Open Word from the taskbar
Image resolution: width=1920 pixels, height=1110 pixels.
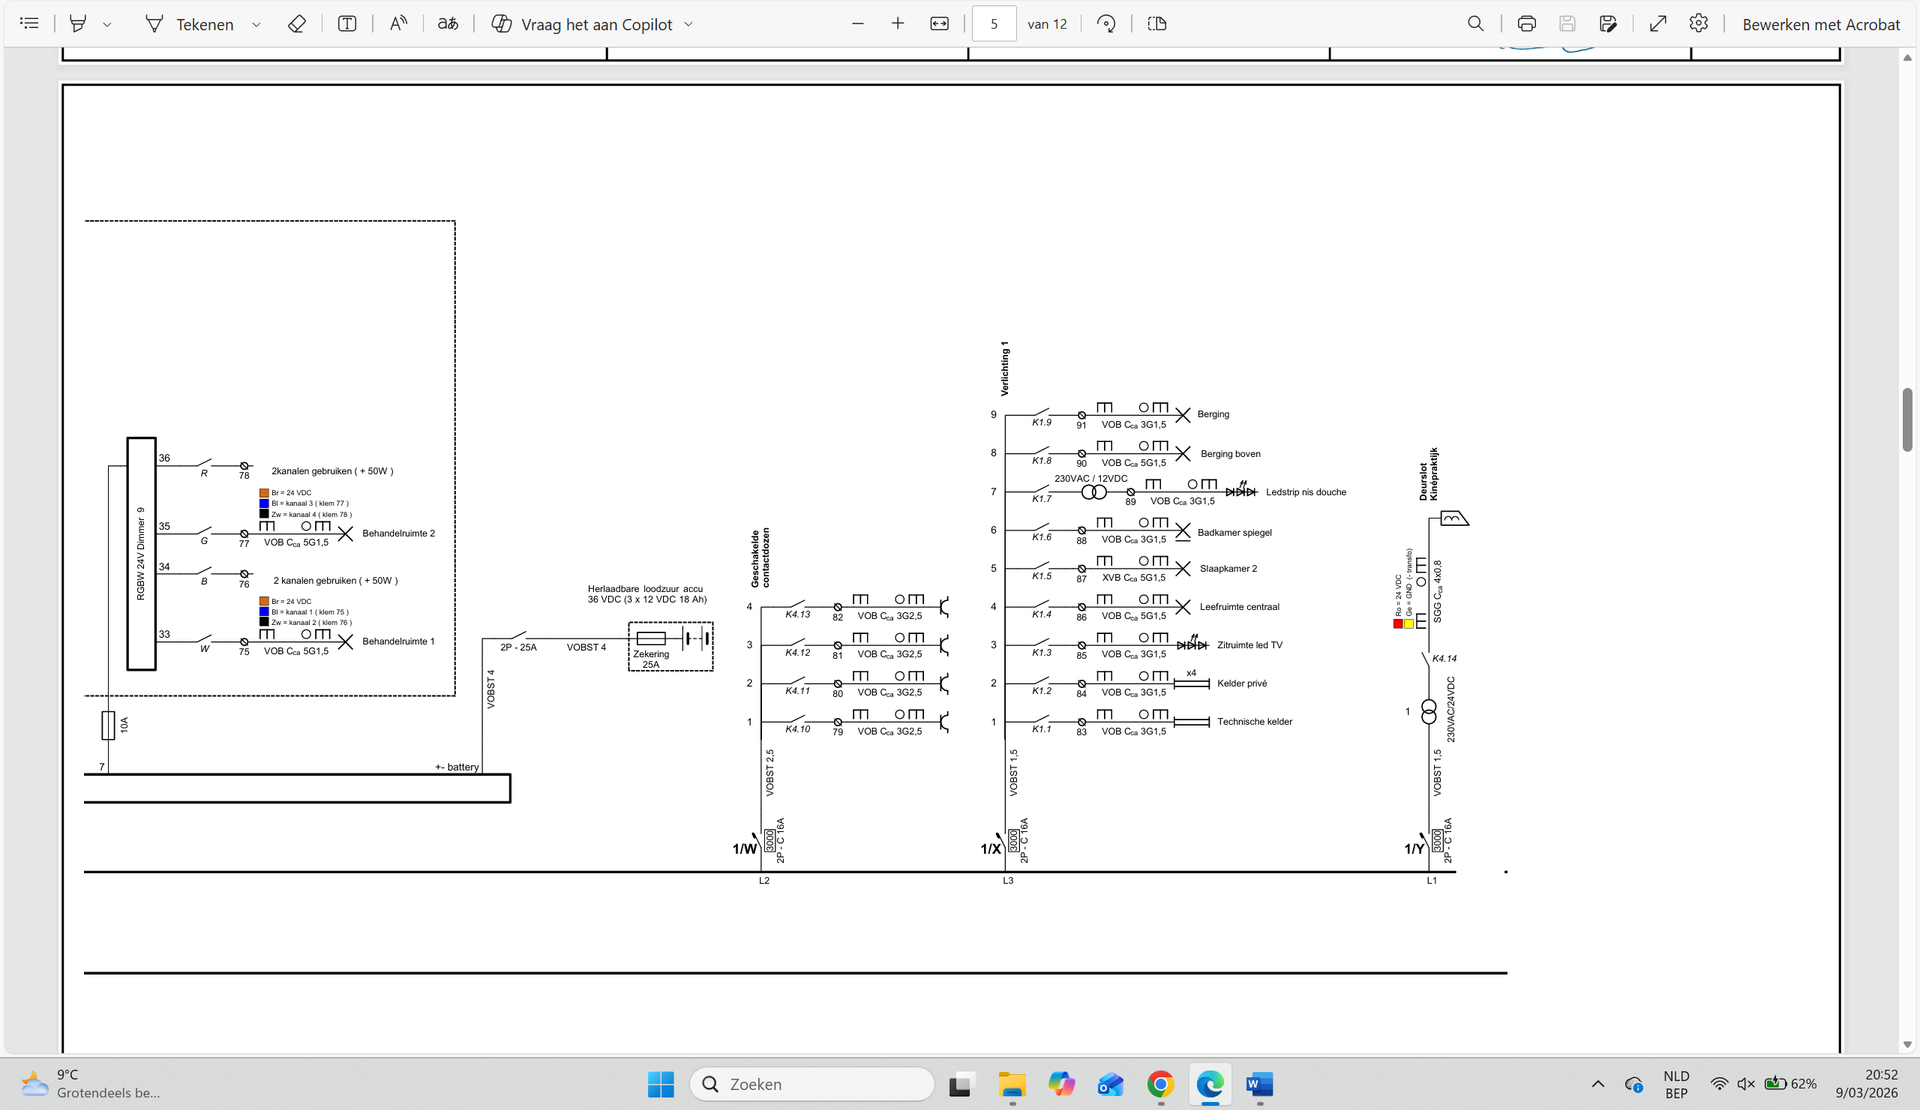tap(1259, 1084)
